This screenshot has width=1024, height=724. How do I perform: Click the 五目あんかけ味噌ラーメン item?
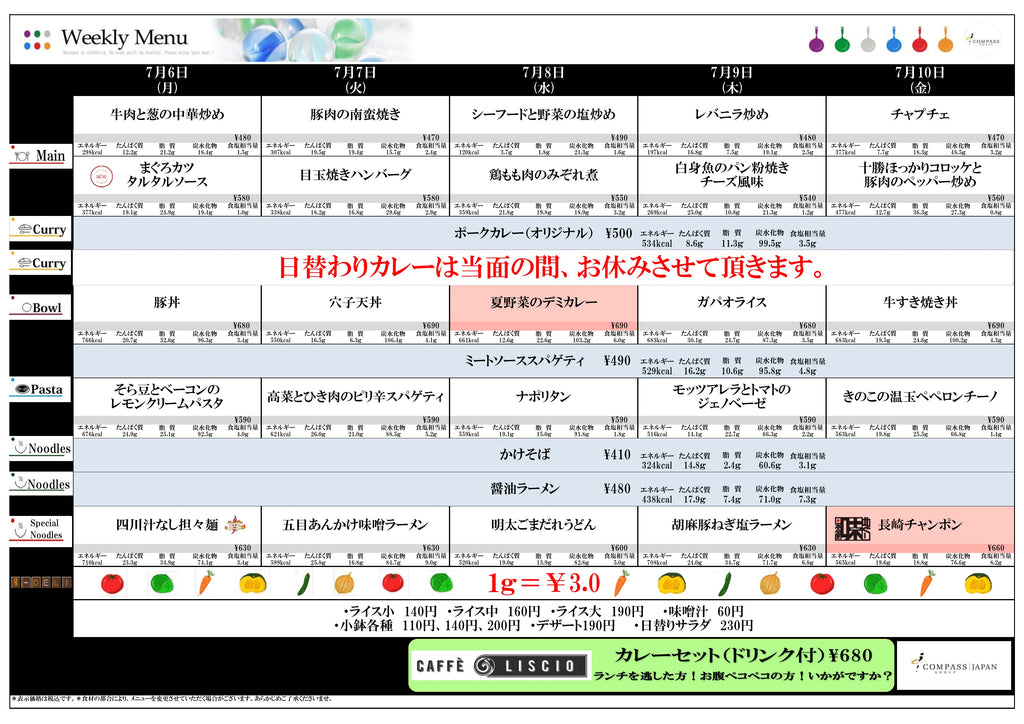[355, 525]
